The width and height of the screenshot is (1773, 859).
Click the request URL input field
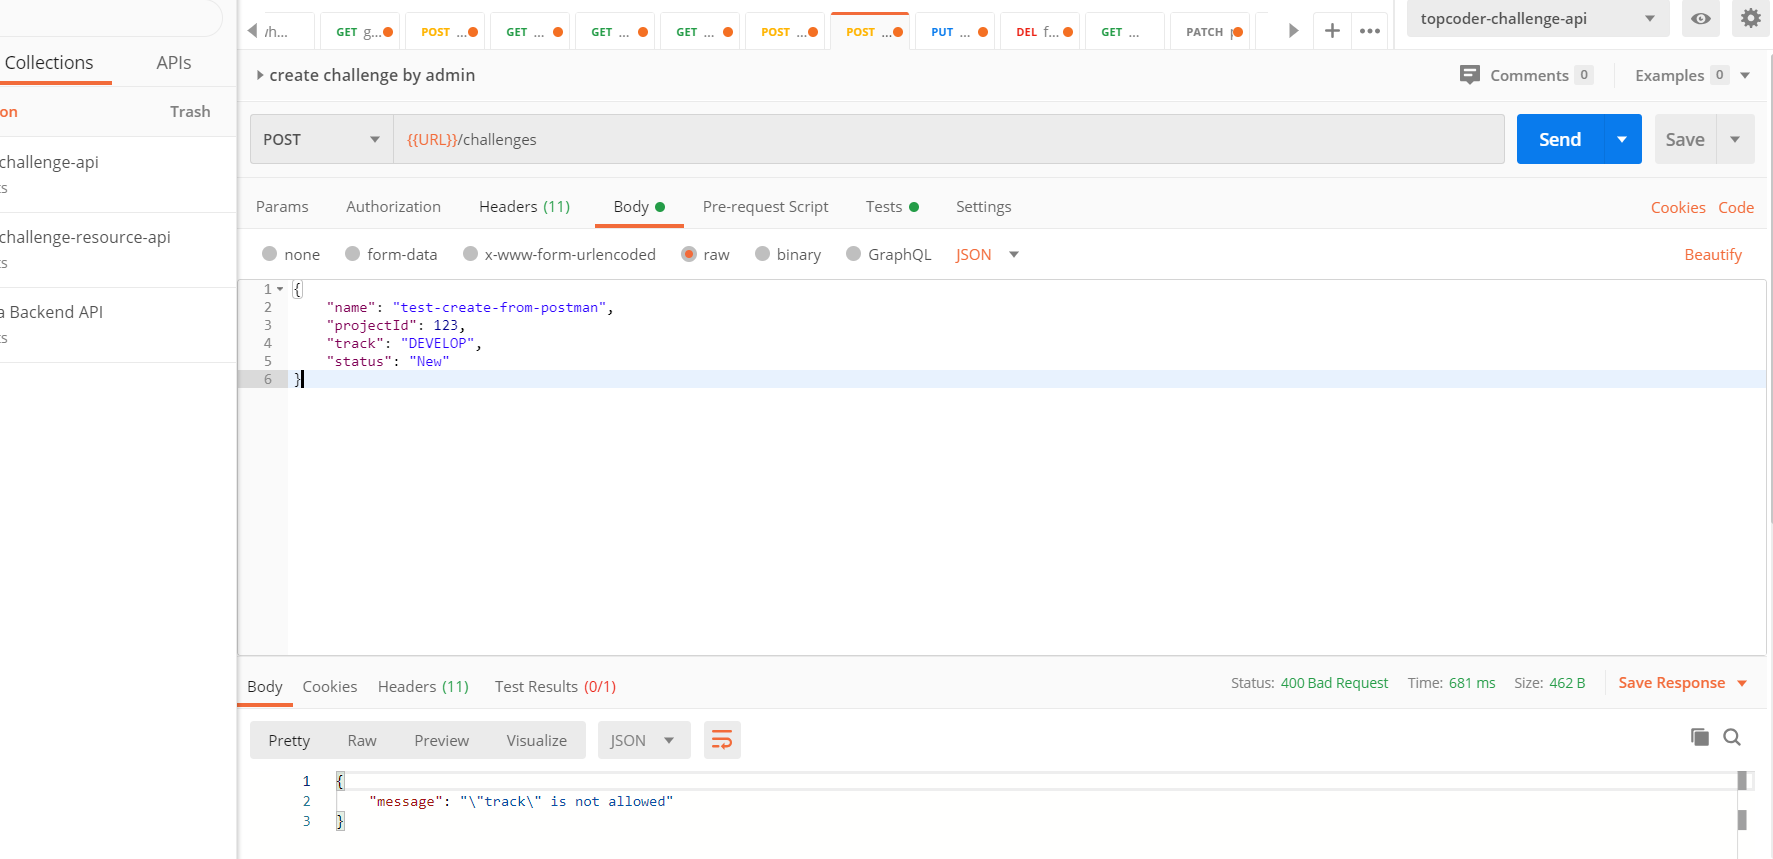point(949,139)
